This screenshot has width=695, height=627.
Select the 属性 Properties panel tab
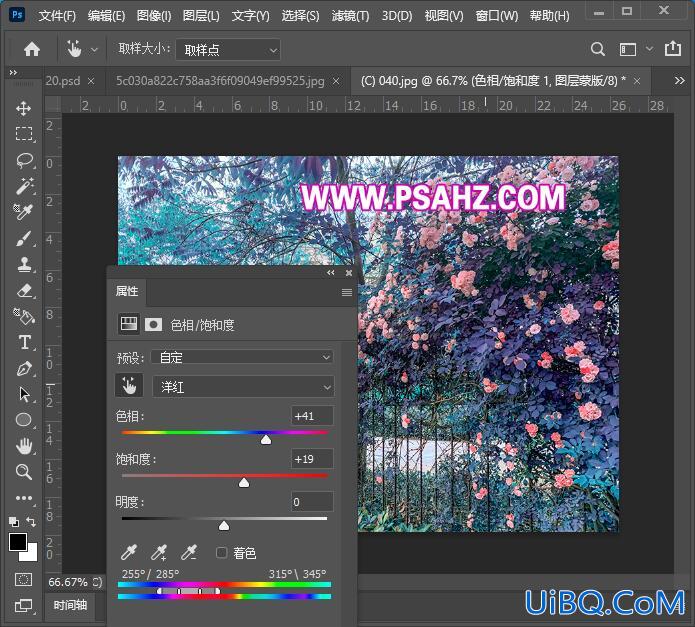click(x=127, y=291)
